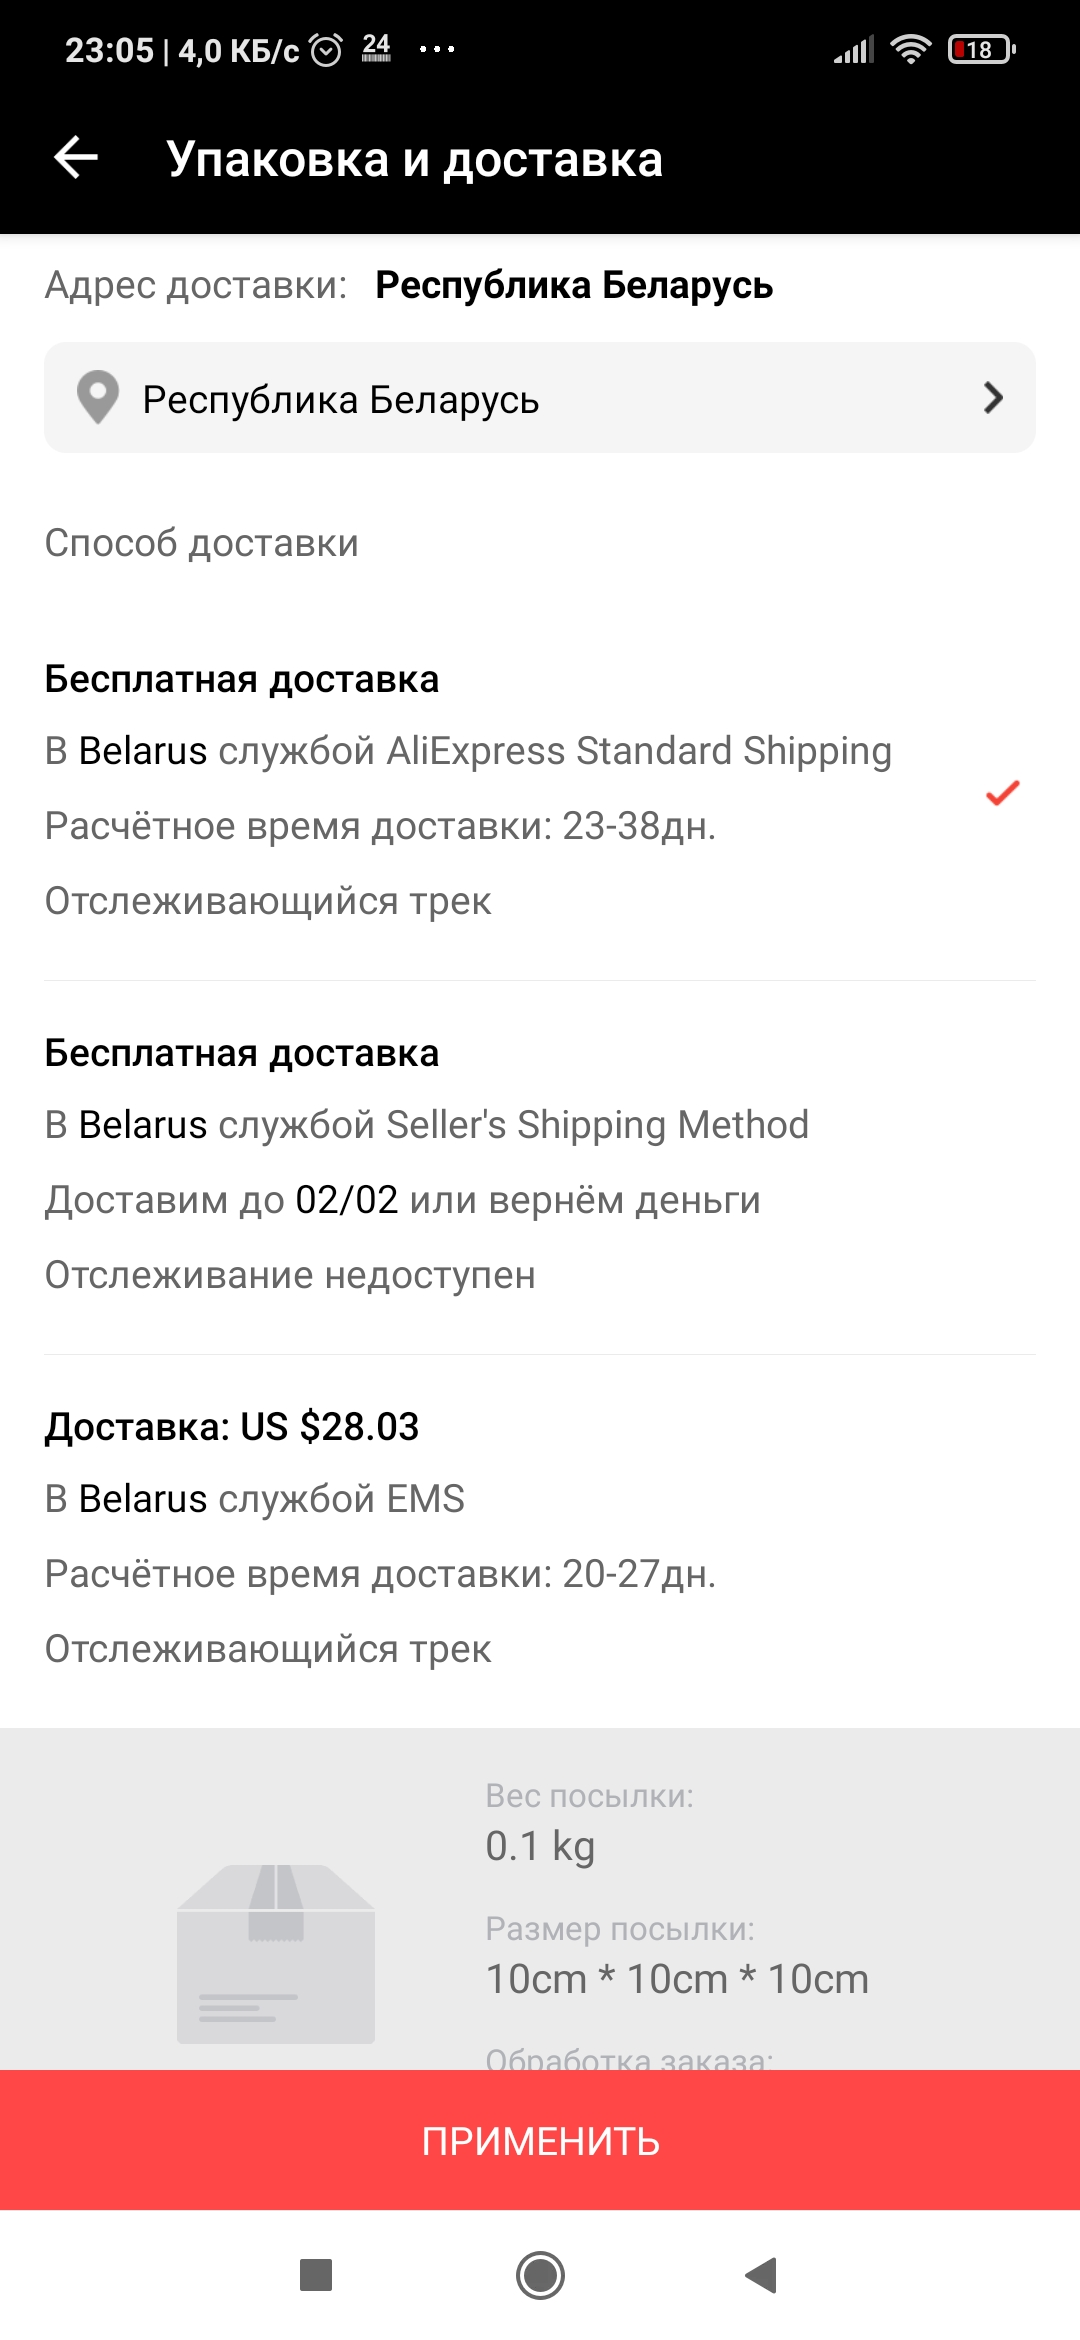Screen dimensions: 1080x2340
Task: Tap the parcel box image
Action: coord(276,1953)
